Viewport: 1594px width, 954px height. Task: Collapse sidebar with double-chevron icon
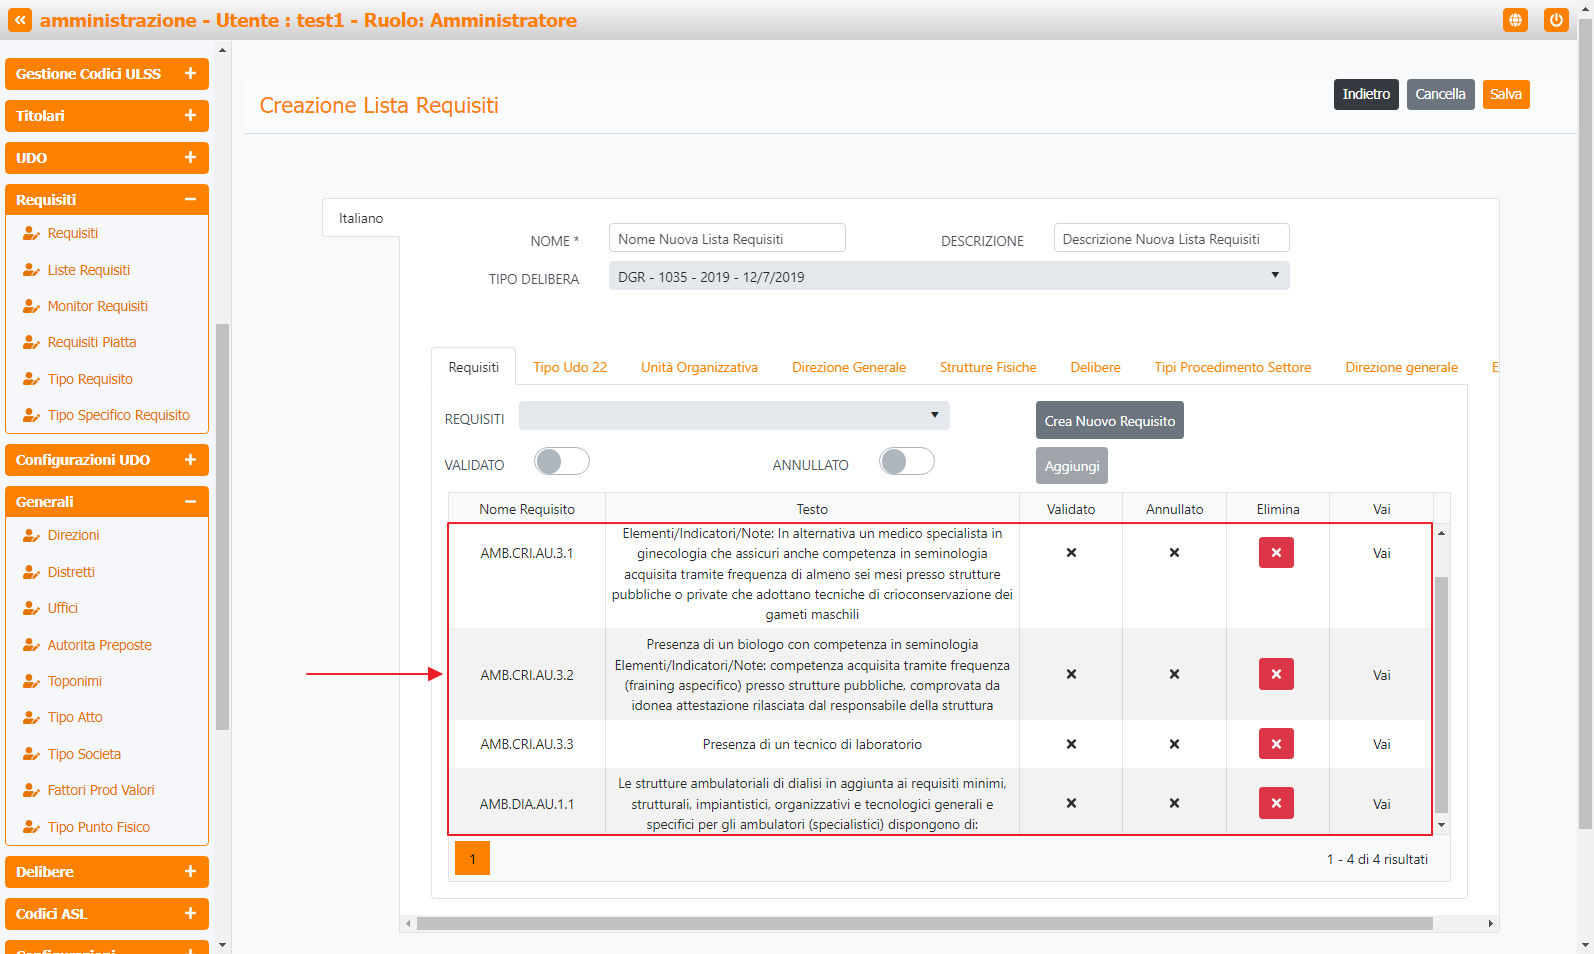coord(20,20)
